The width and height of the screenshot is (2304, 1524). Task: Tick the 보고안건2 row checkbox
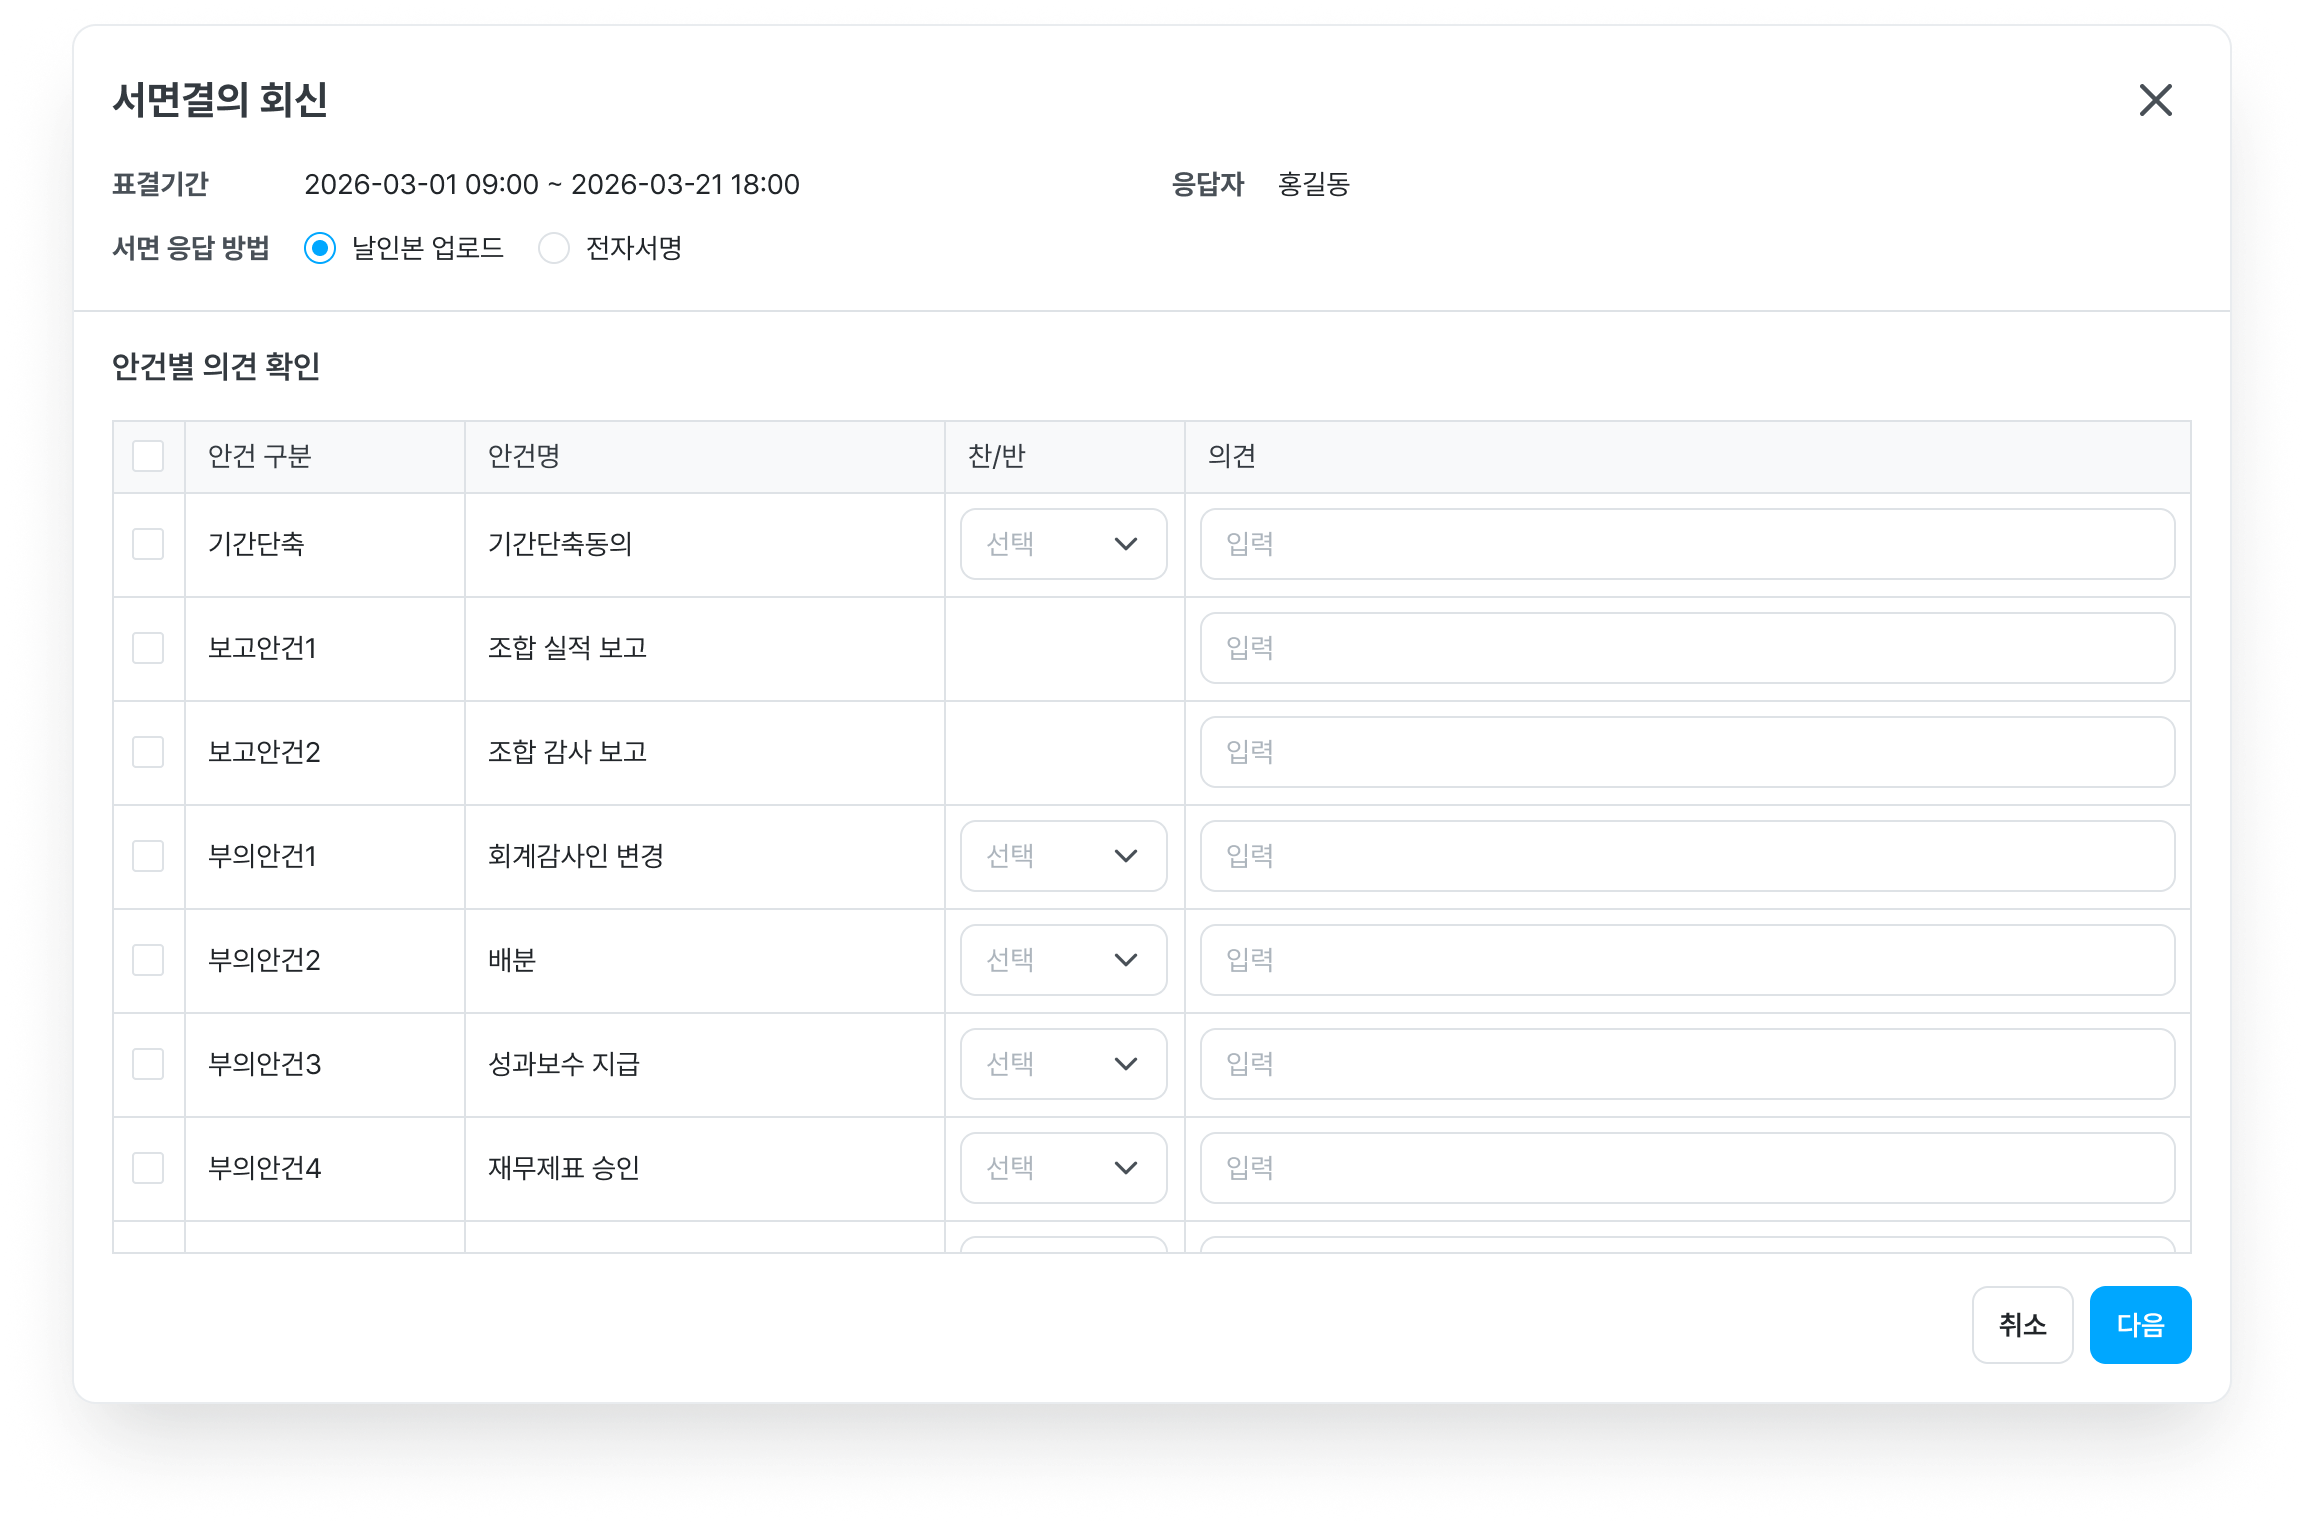click(x=148, y=752)
